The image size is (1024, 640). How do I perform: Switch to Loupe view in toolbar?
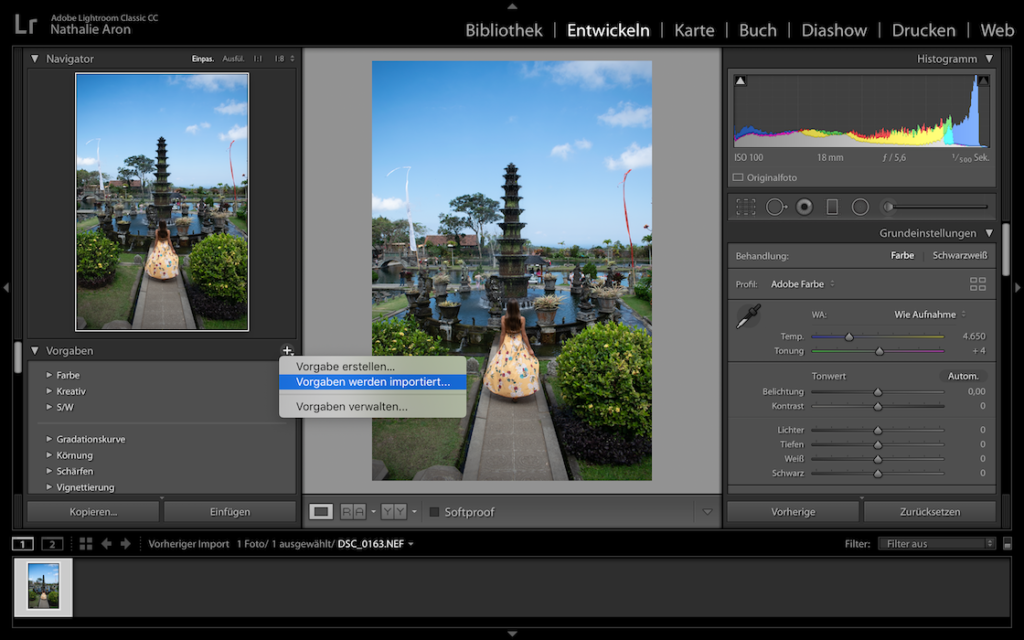coord(321,511)
